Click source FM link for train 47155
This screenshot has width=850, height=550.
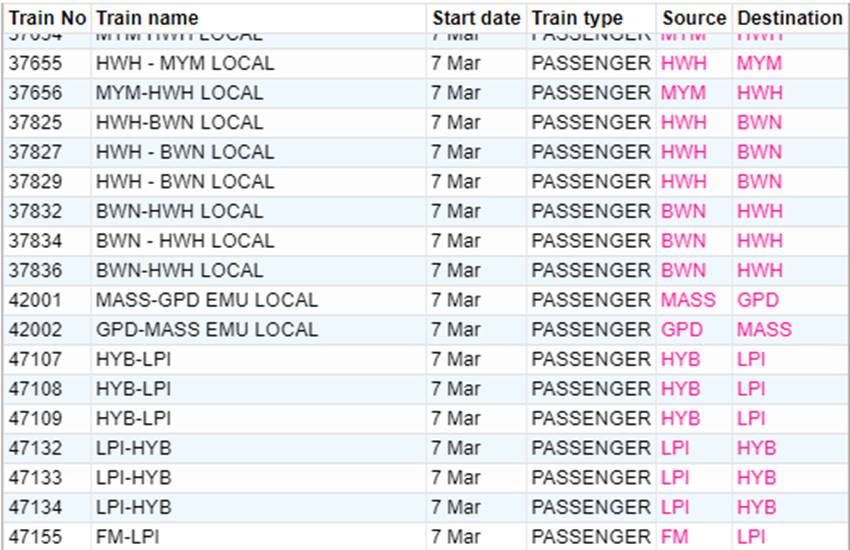click(675, 537)
